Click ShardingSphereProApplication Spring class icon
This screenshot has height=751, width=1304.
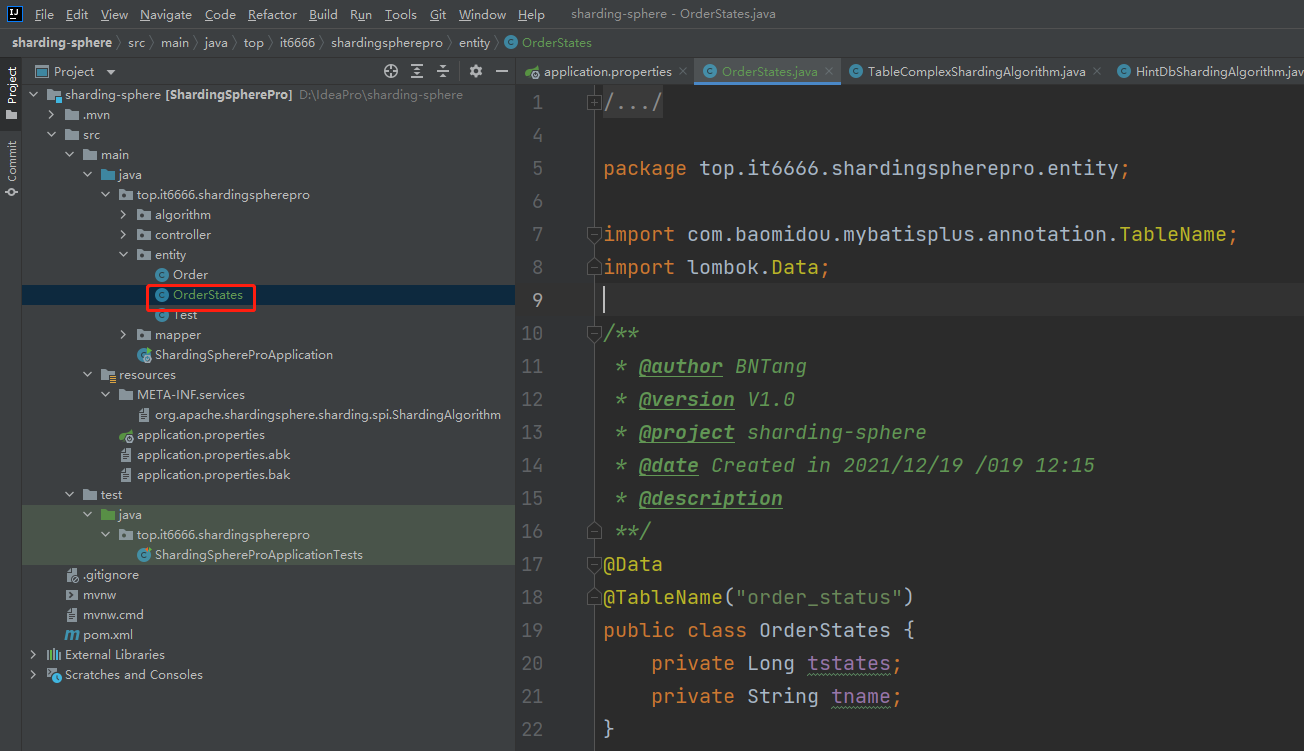point(144,355)
